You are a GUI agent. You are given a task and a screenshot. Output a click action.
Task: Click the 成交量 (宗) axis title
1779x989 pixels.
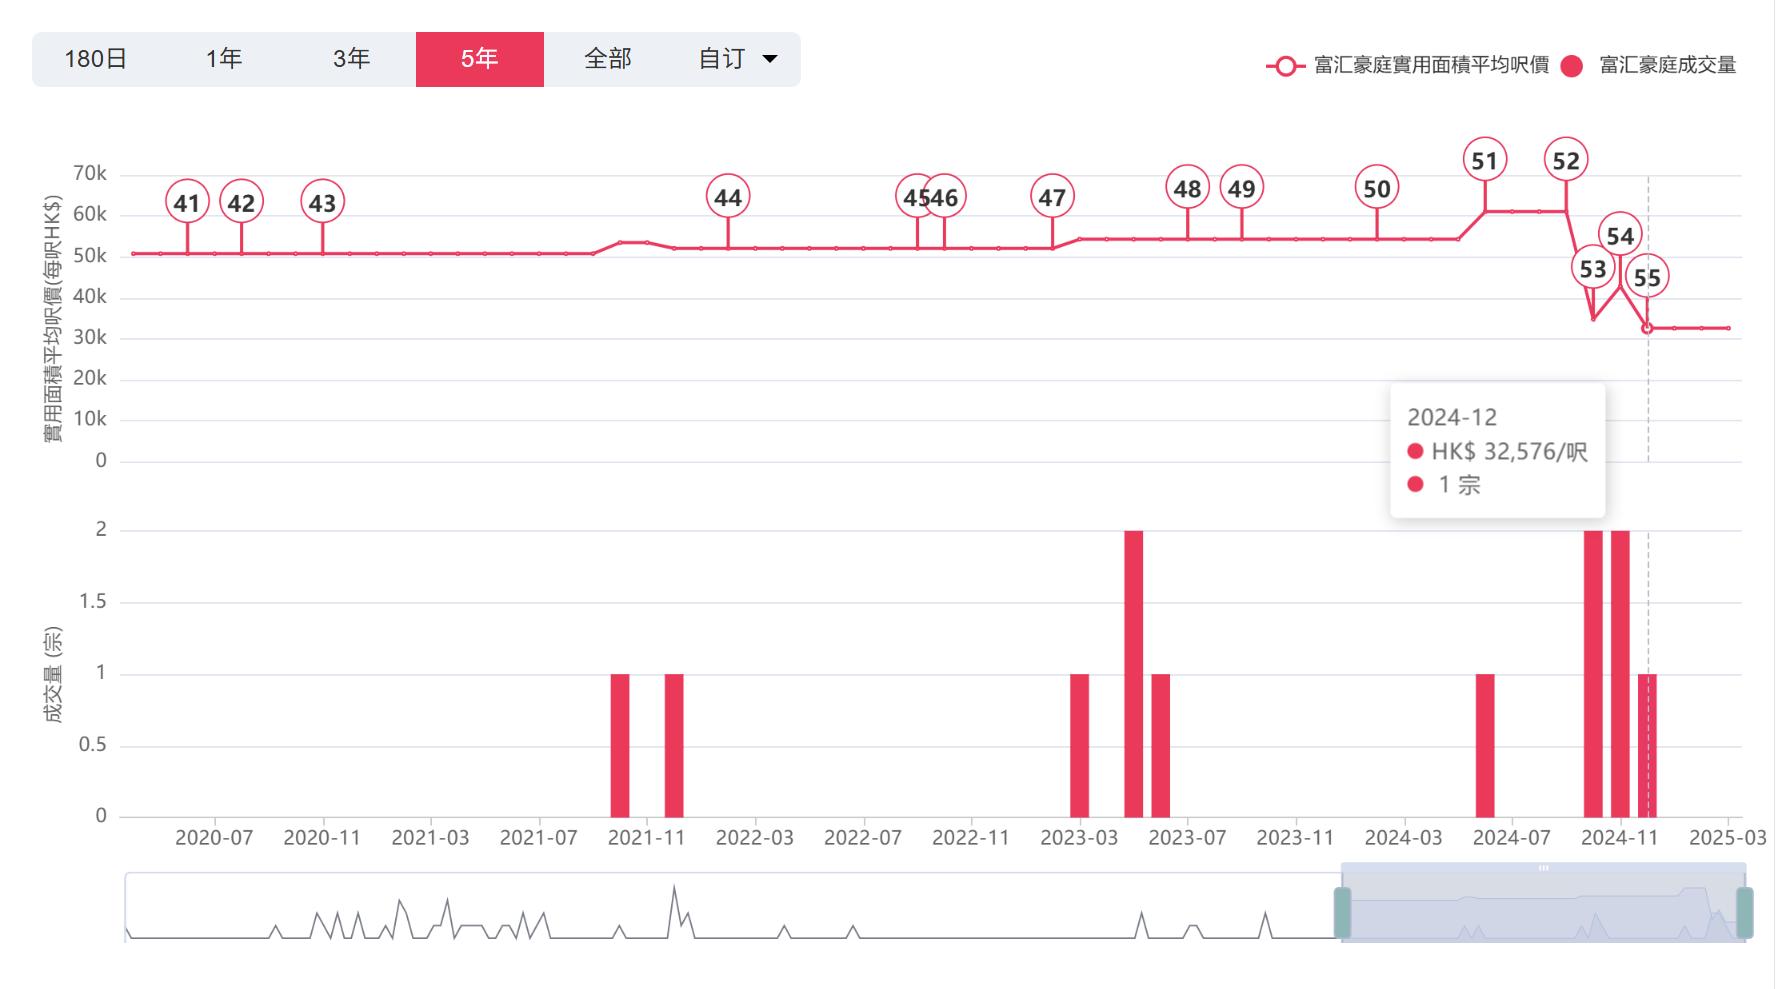coord(53,674)
